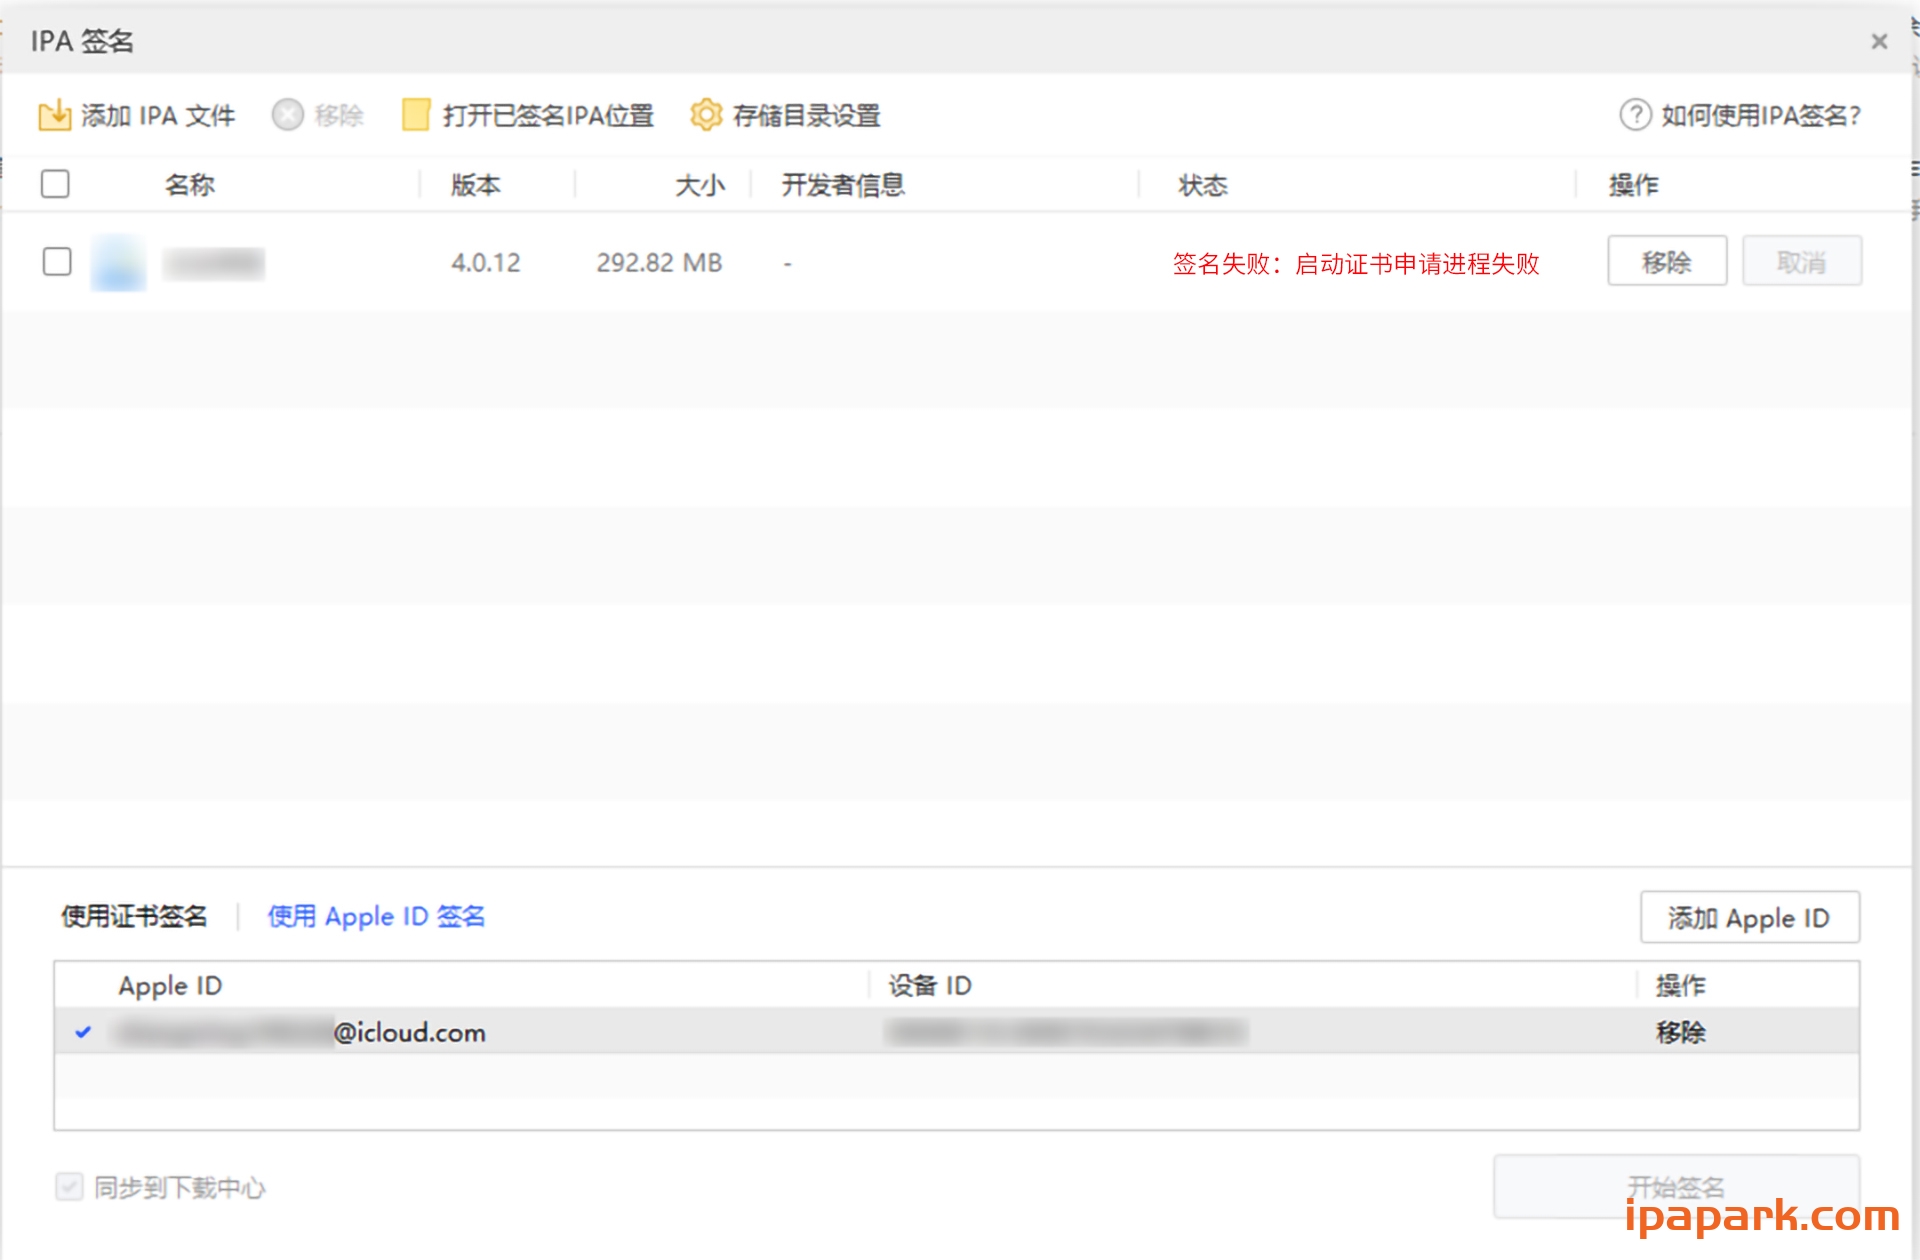Click the grey 移除 remove icon in toolbar
The height and width of the screenshot is (1260, 1920).
click(x=287, y=115)
